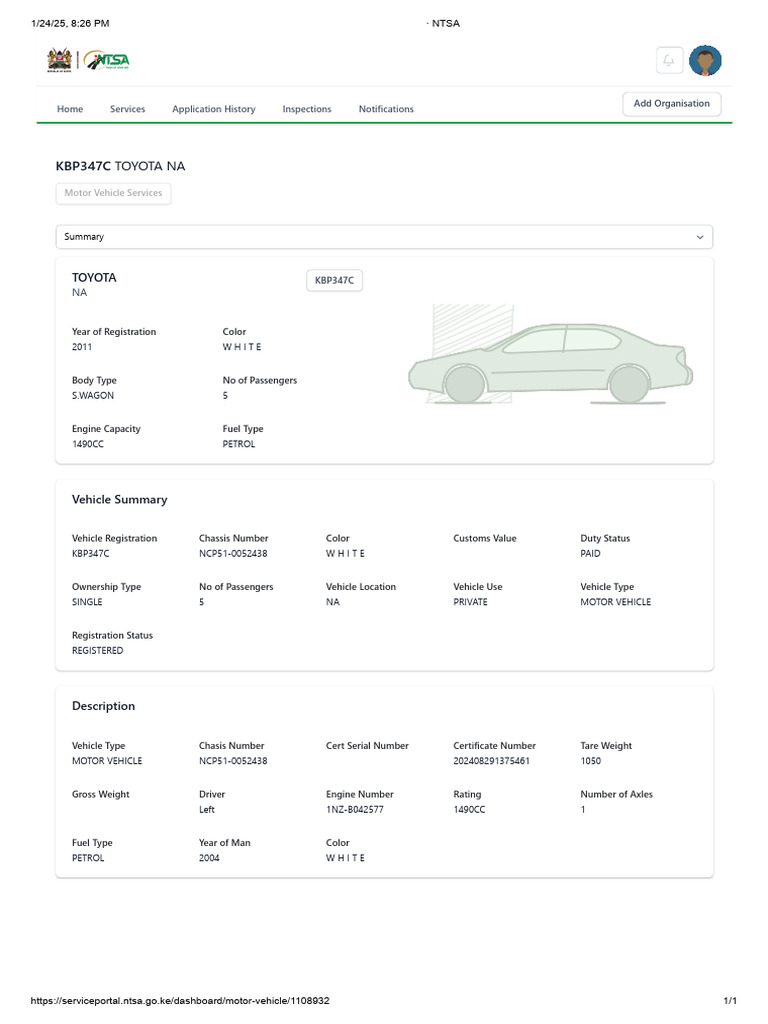Open the notifications bell icon
This screenshot has height=1024, width=768.
click(x=668, y=61)
